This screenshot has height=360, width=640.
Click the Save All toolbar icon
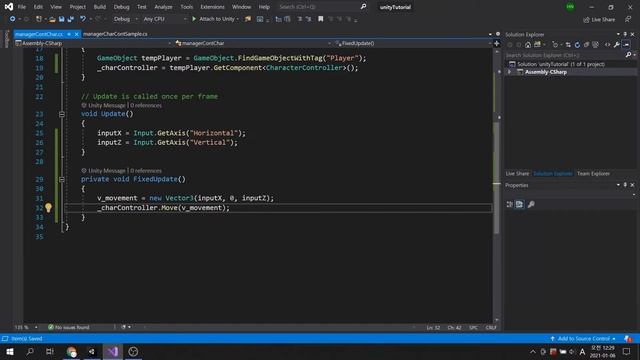pyautogui.click(x=71, y=19)
